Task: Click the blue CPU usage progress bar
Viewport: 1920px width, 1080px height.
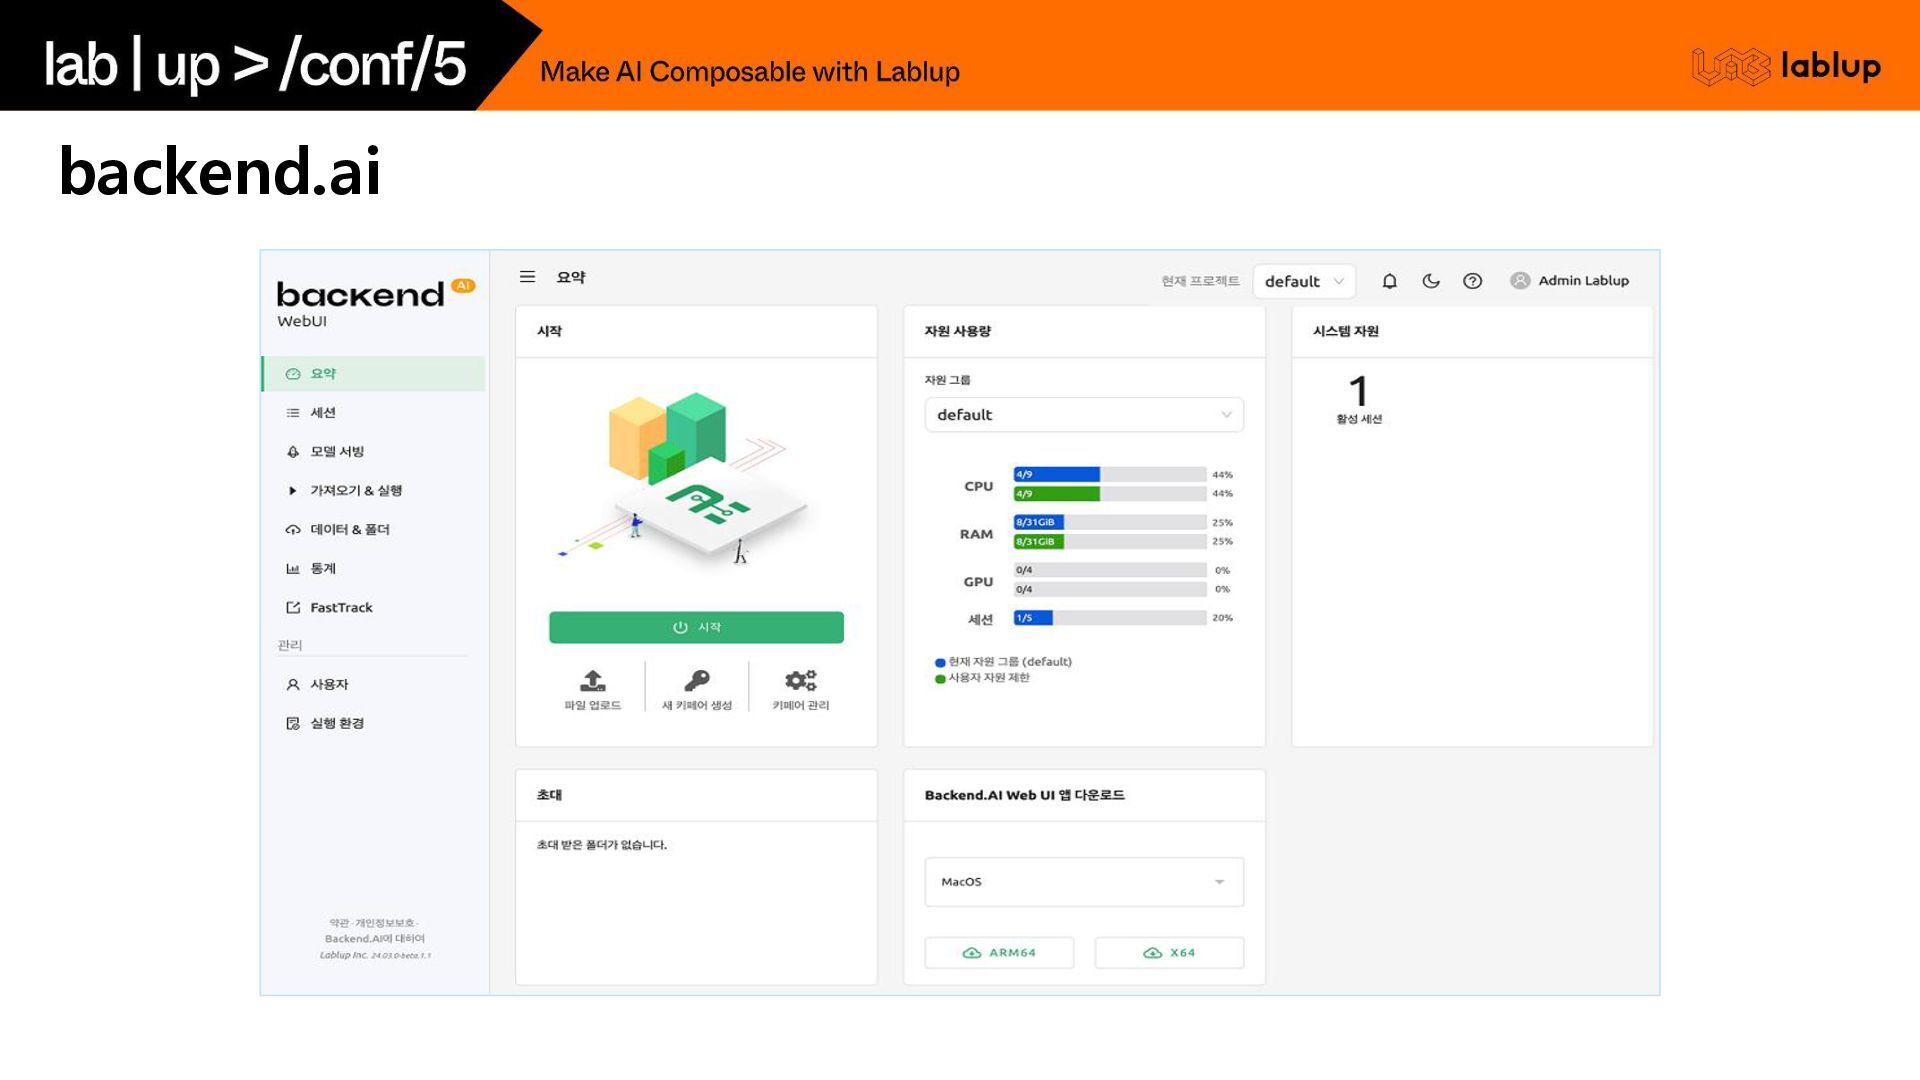Action: click(1056, 474)
